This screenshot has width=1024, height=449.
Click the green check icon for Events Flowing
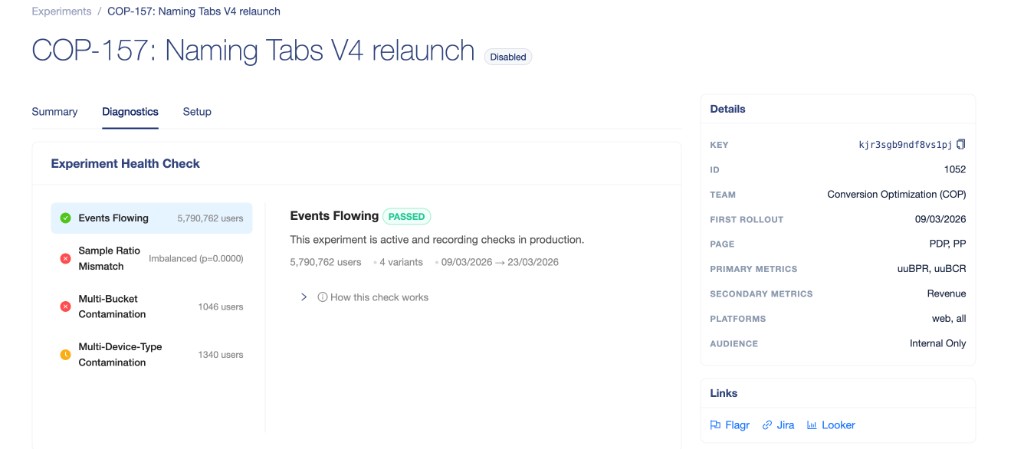click(65, 218)
